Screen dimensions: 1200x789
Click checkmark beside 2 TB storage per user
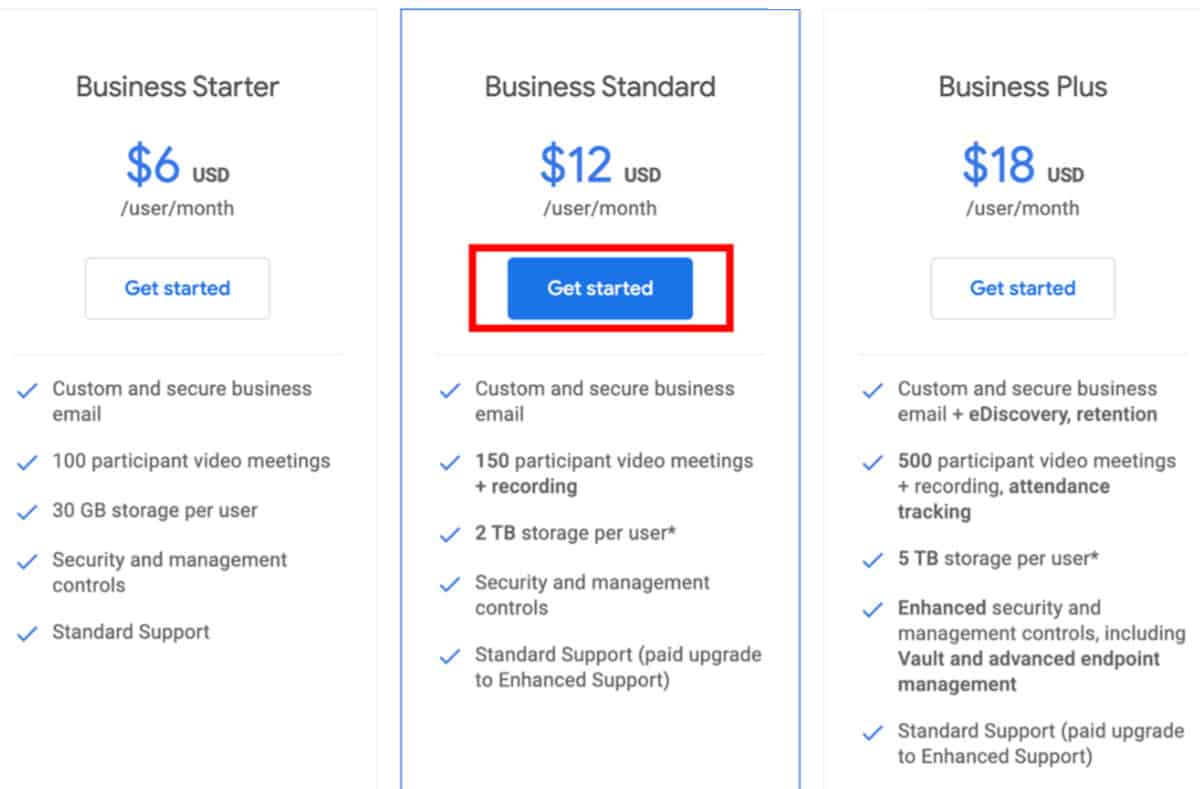(450, 535)
